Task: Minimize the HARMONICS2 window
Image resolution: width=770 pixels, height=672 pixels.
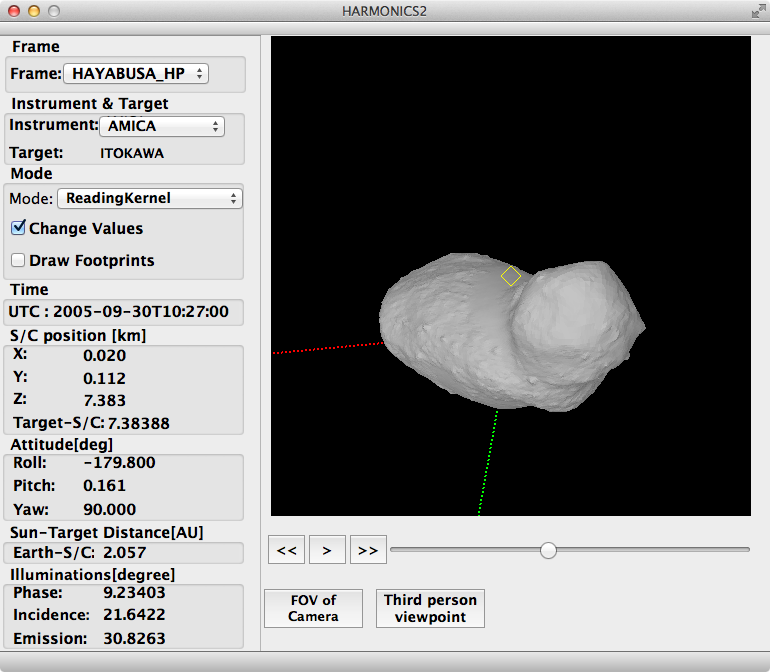Action: click(33, 11)
